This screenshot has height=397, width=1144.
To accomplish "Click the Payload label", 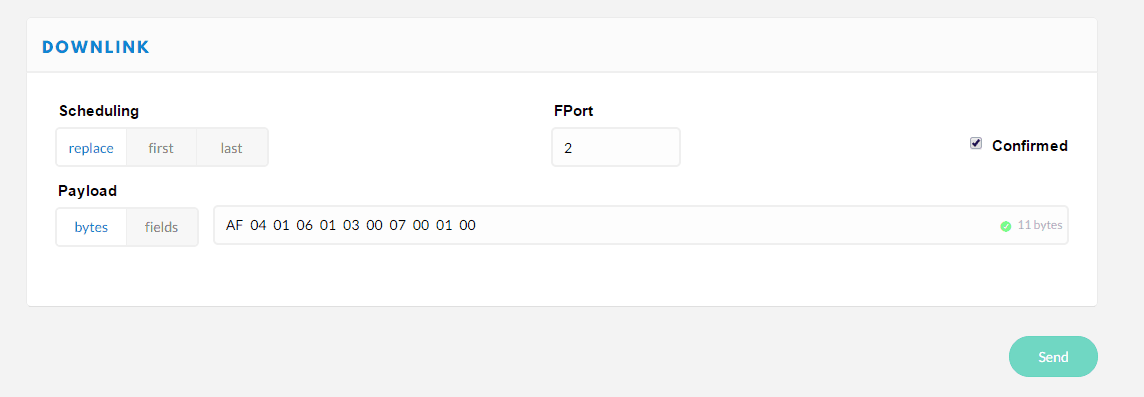I will pyautogui.click(x=88, y=191).
